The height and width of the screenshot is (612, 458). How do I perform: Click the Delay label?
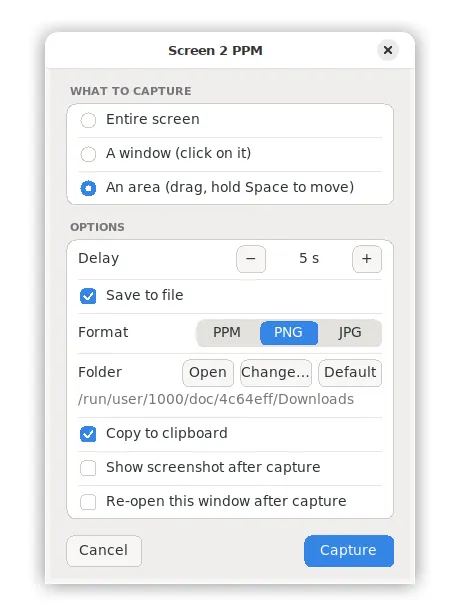point(98,258)
